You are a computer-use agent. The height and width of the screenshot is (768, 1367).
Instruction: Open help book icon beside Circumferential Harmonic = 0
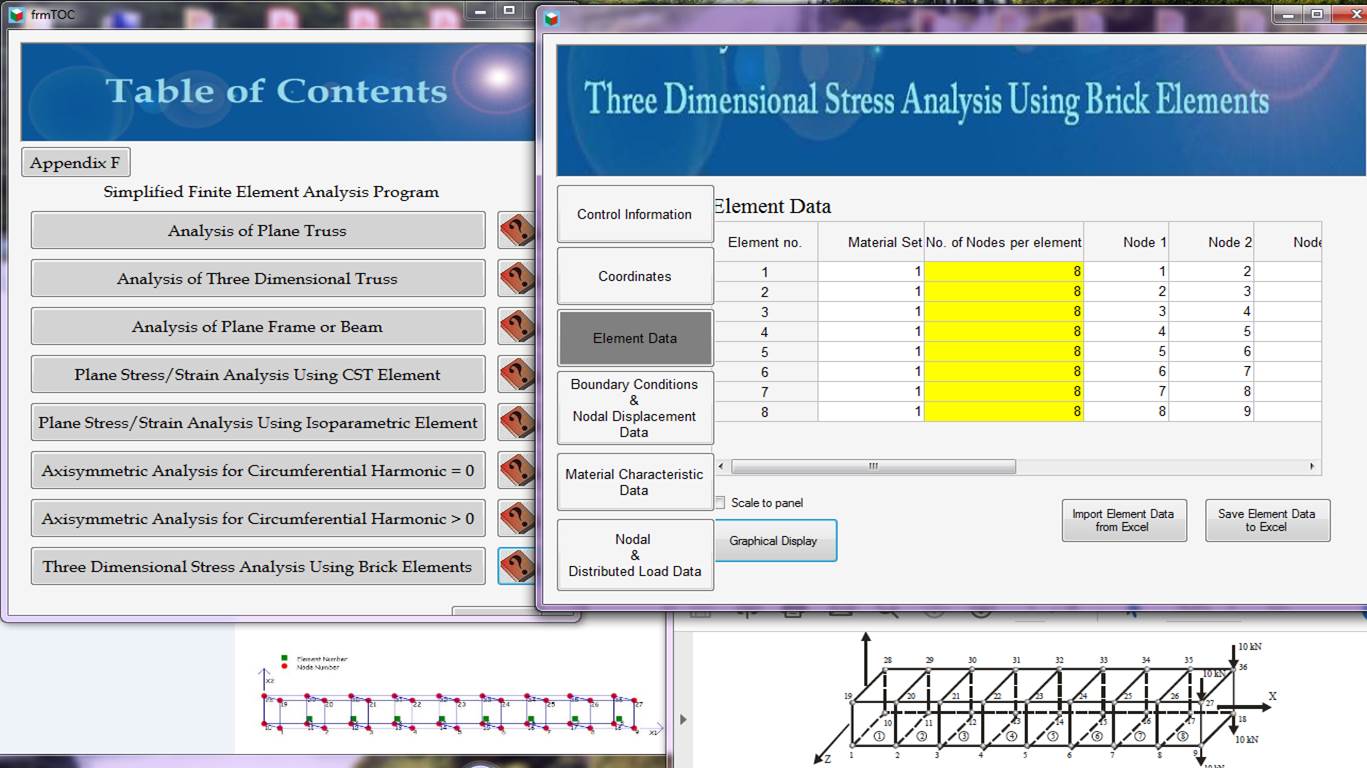coord(516,471)
